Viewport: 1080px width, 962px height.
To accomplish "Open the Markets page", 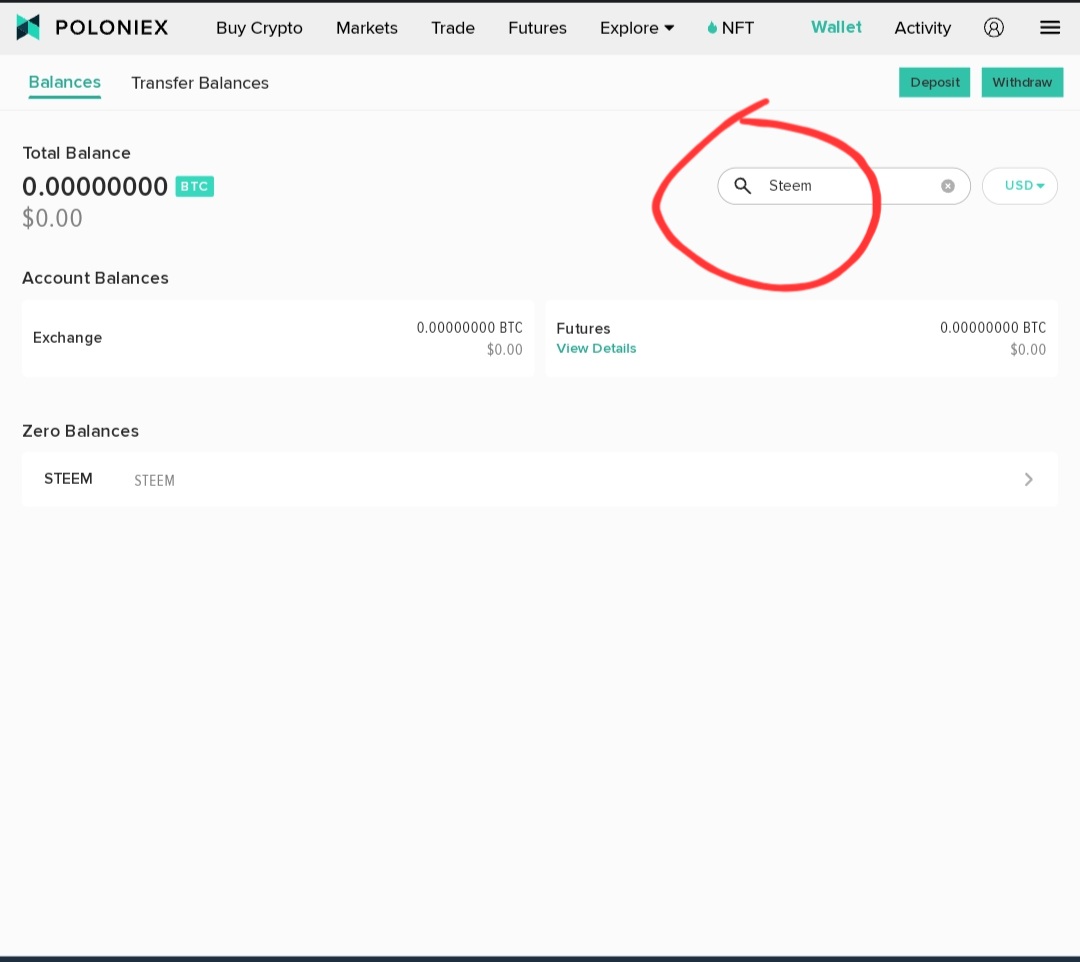I will (x=366, y=28).
